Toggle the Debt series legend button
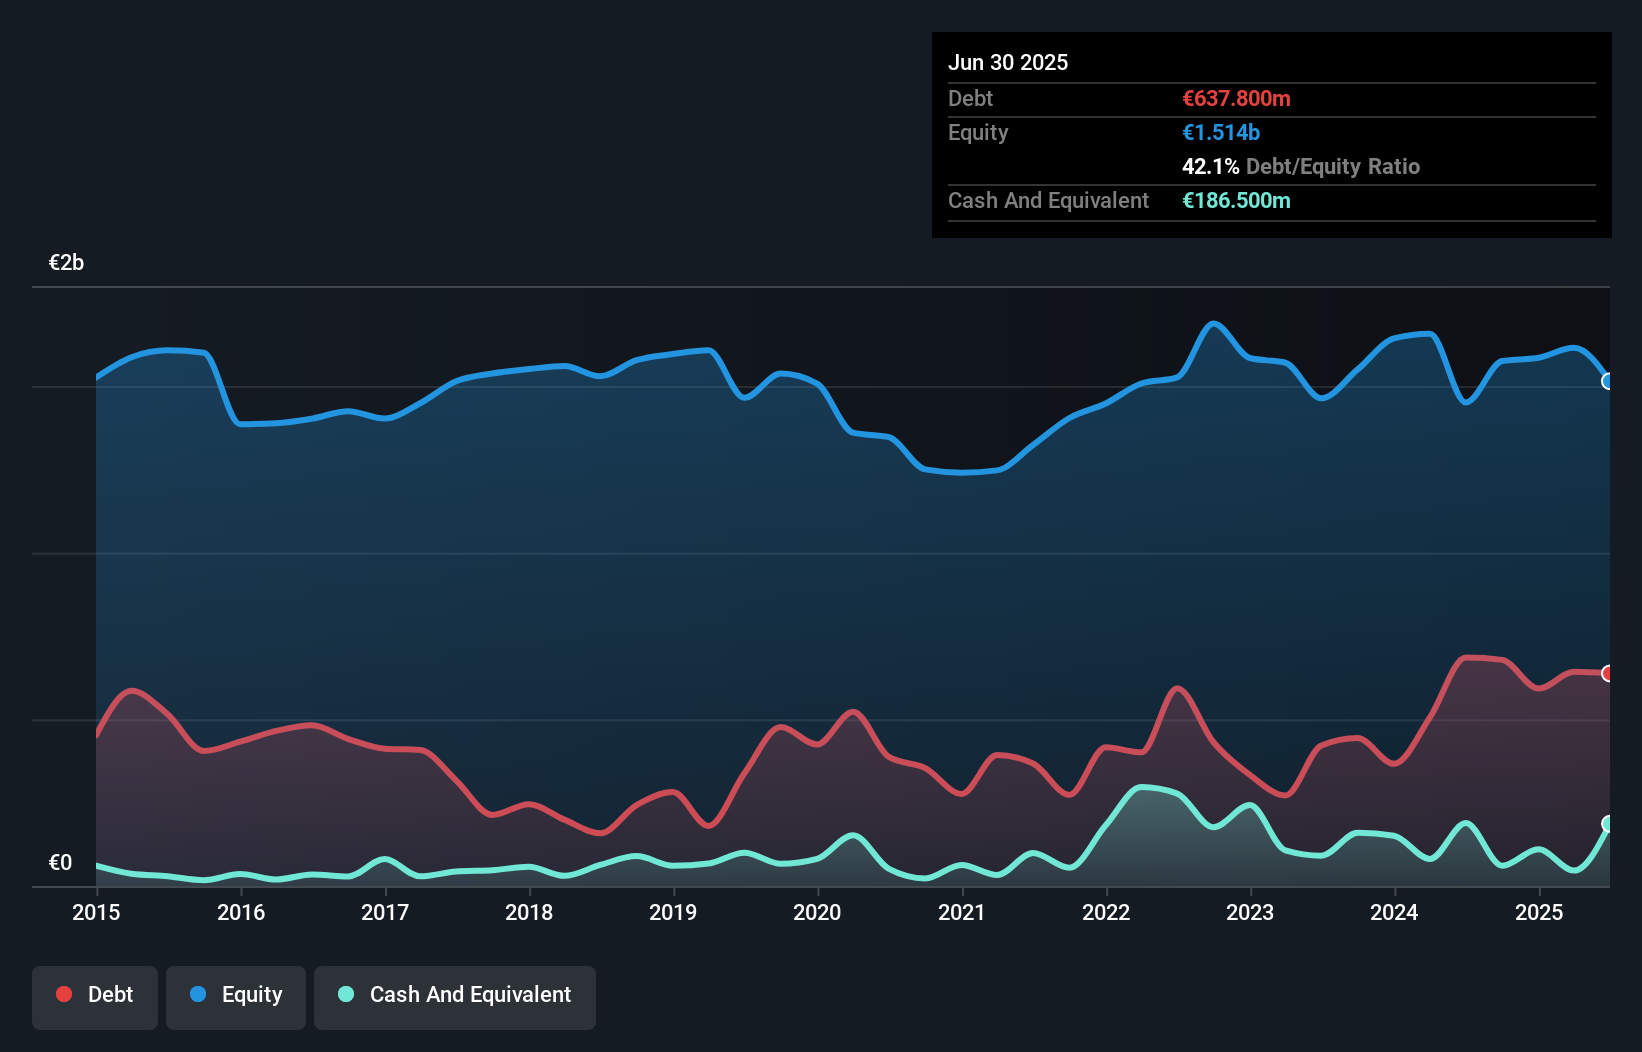The image size is (1642, 1052). click(x=95, y=995)
